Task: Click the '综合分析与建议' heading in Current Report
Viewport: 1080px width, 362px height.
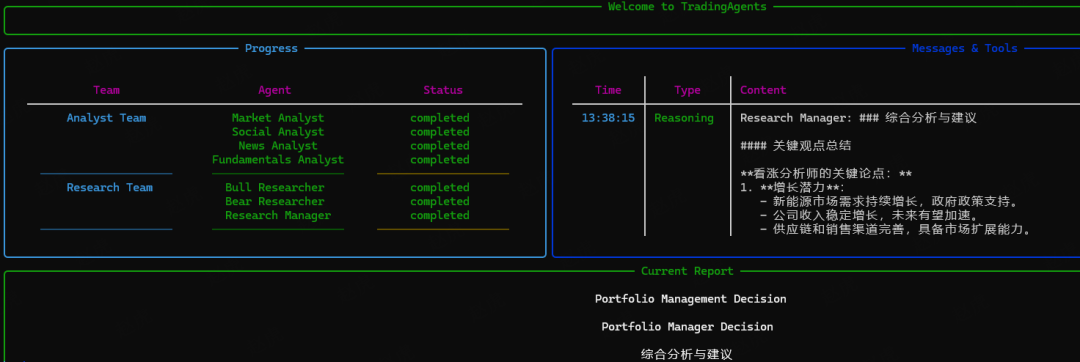Action: pos(686,354)
